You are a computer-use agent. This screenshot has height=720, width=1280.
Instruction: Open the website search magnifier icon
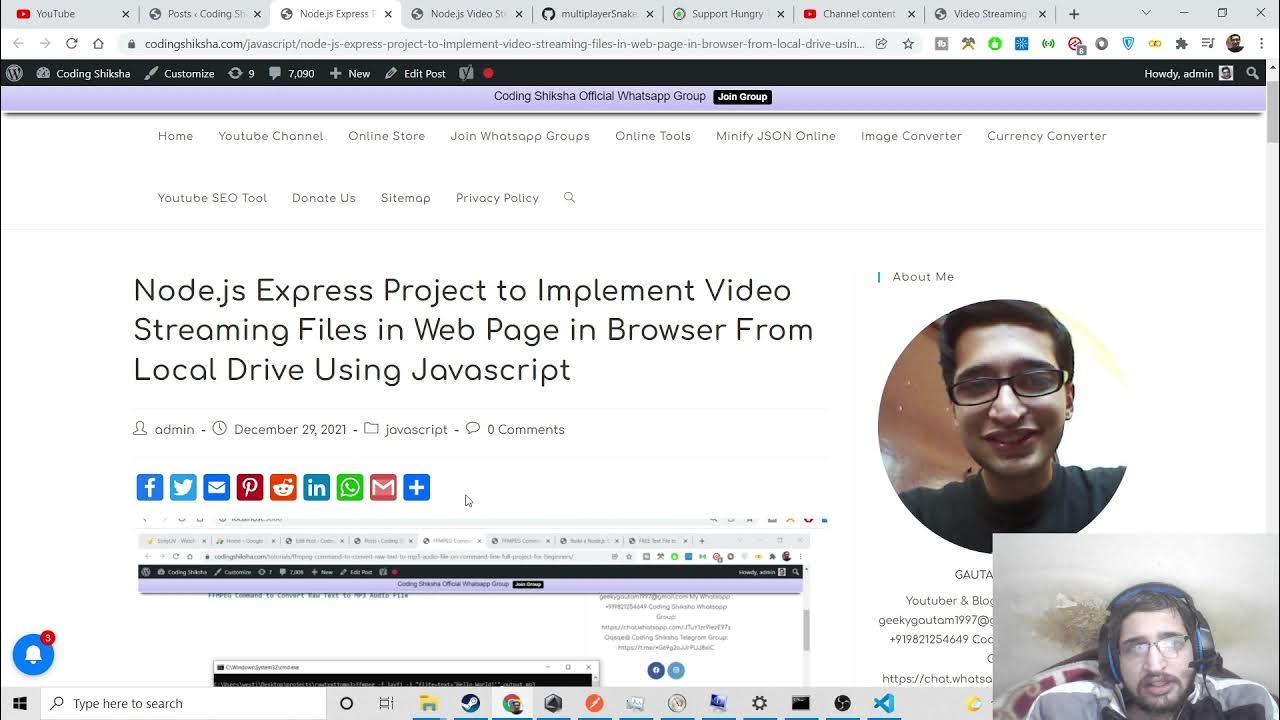pos(569,198)
